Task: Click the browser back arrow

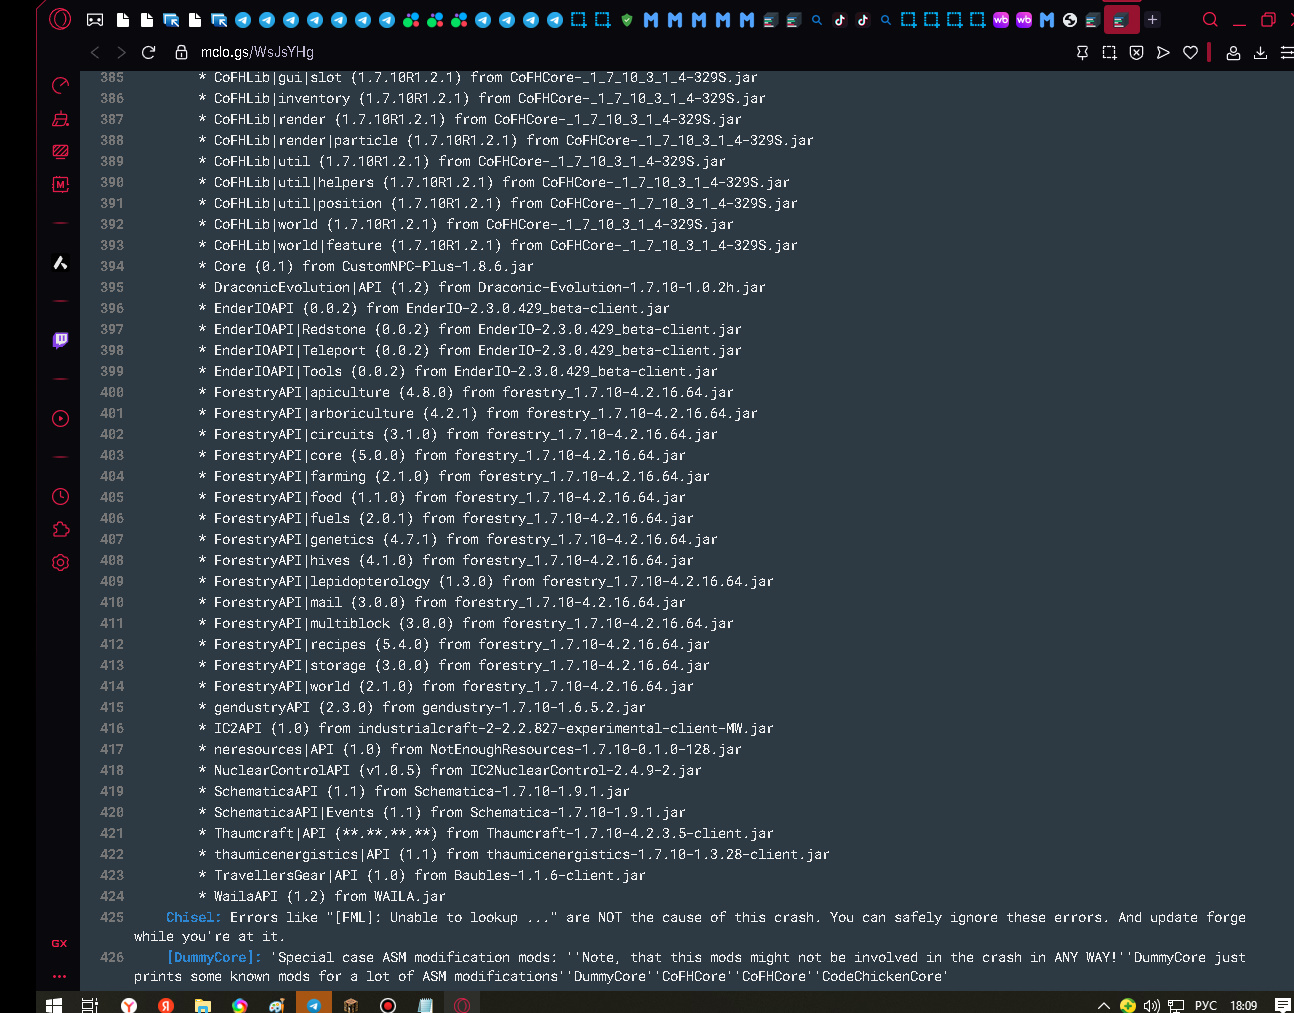Action: click(95, 52)
